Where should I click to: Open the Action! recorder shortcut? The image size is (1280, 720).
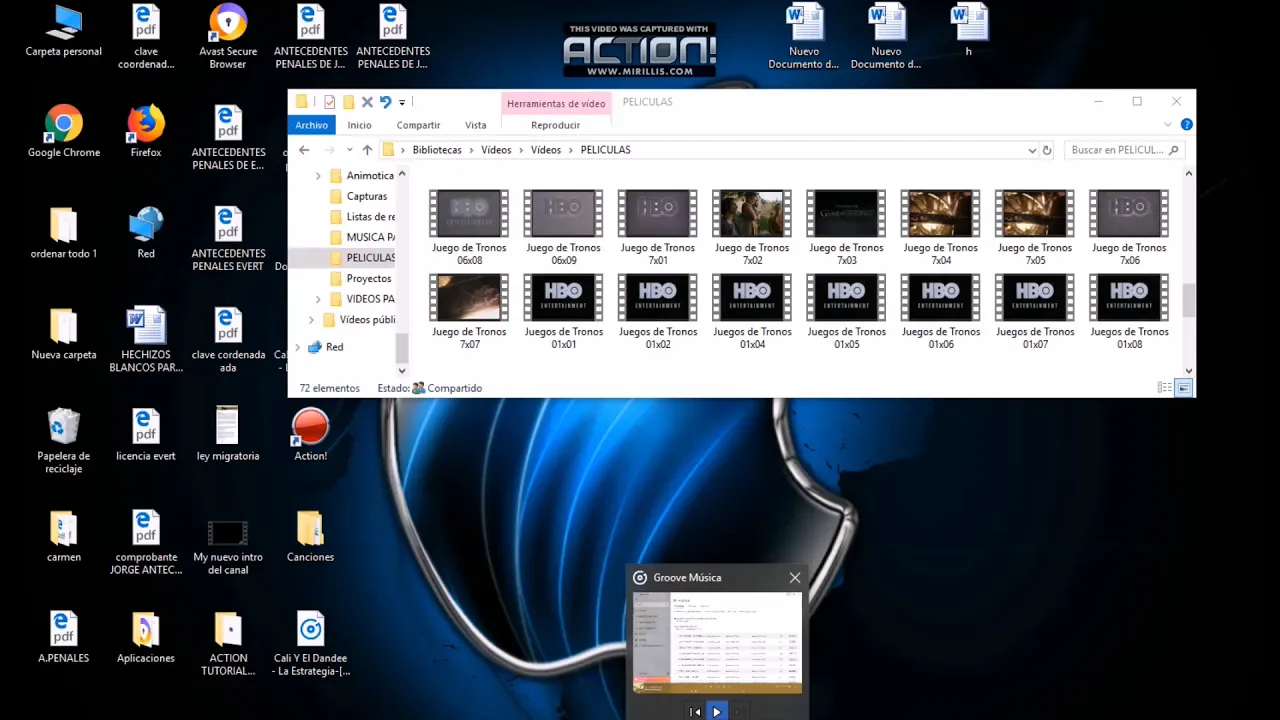point(310,434)
